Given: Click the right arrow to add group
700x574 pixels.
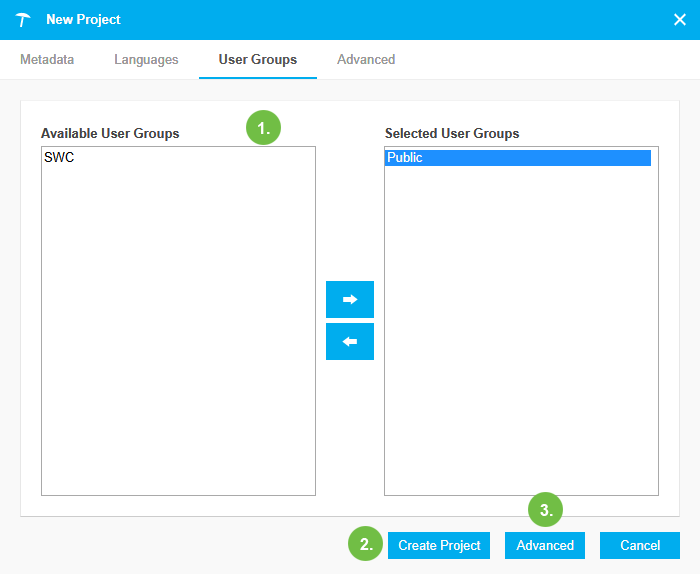Looking at the screenshot, I should [x=349, y=299].
